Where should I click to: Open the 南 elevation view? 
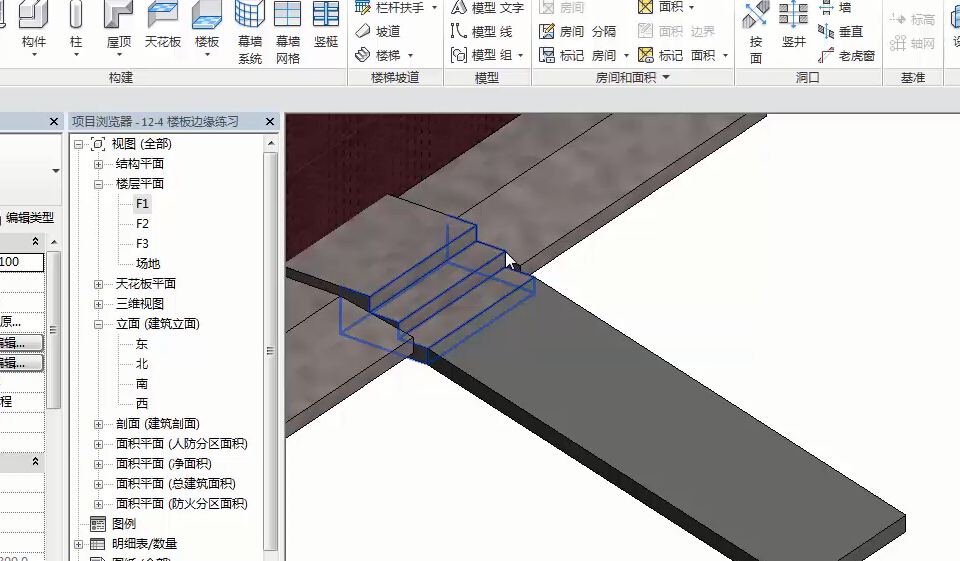click(x=142, y=384)
